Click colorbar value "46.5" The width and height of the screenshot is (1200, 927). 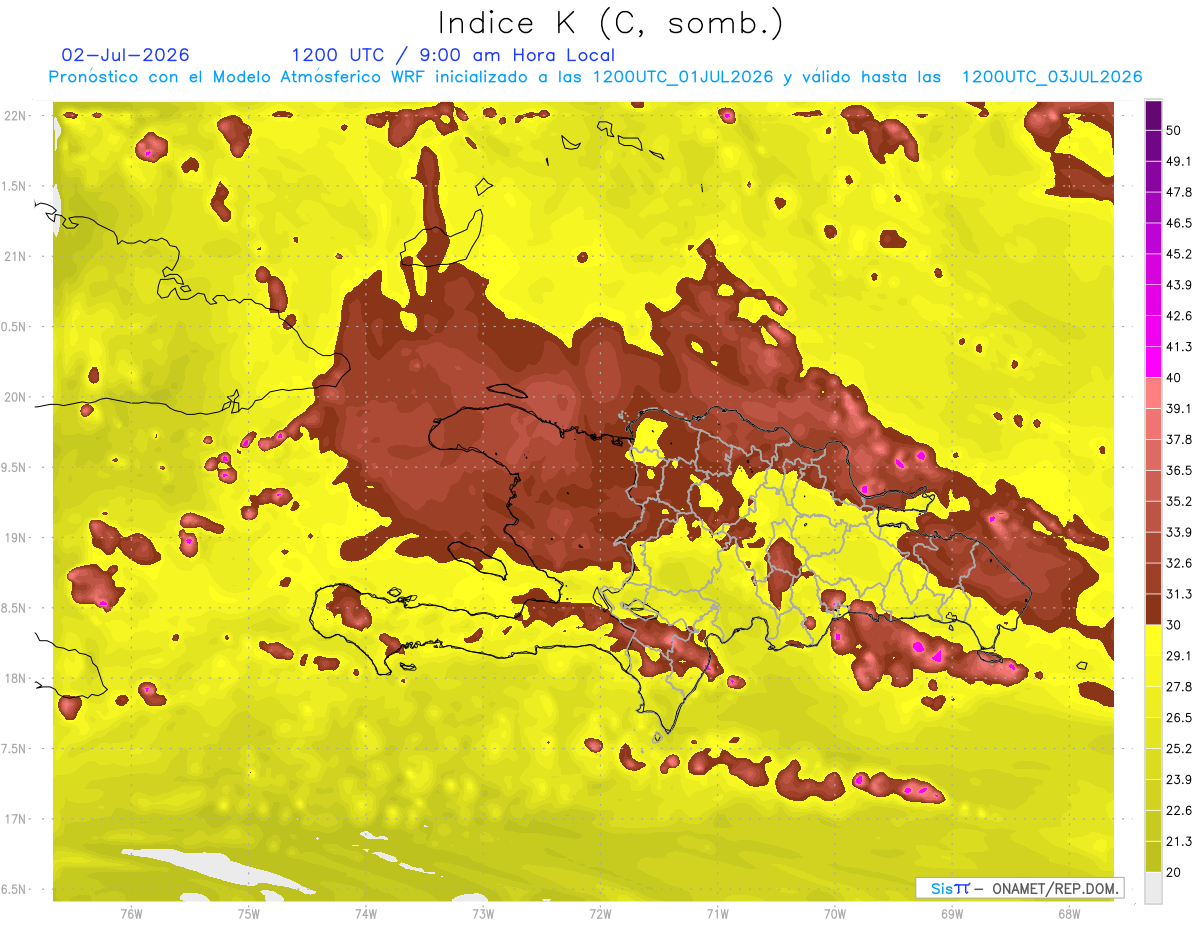click(x=1178, y=223)
